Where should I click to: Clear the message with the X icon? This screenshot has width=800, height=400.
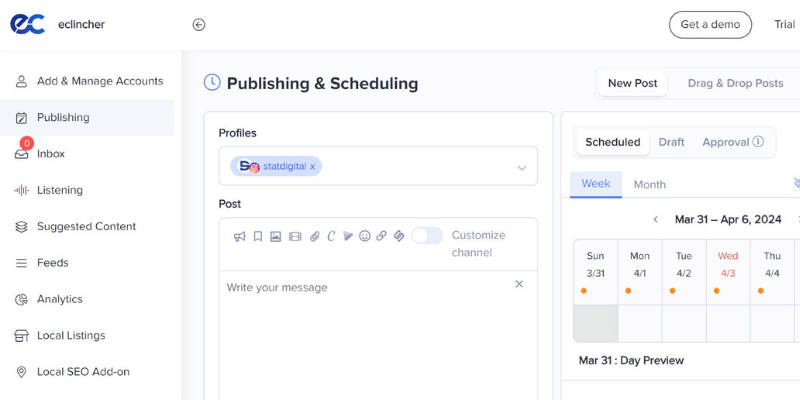tap(519, 284)
